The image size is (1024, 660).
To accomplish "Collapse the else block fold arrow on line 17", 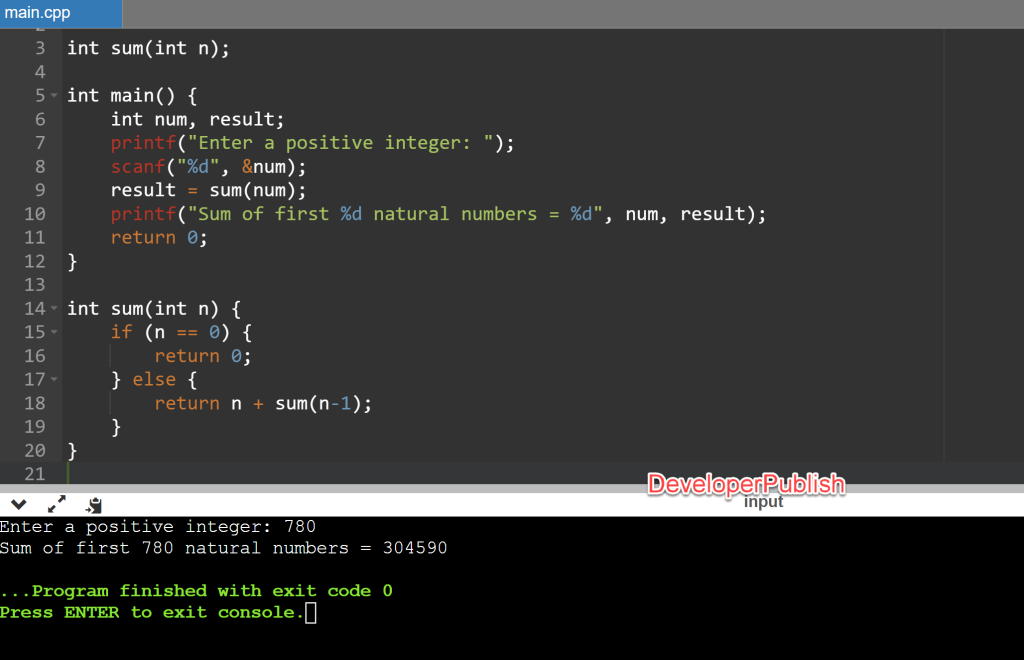I will click(x=53, y=379).
